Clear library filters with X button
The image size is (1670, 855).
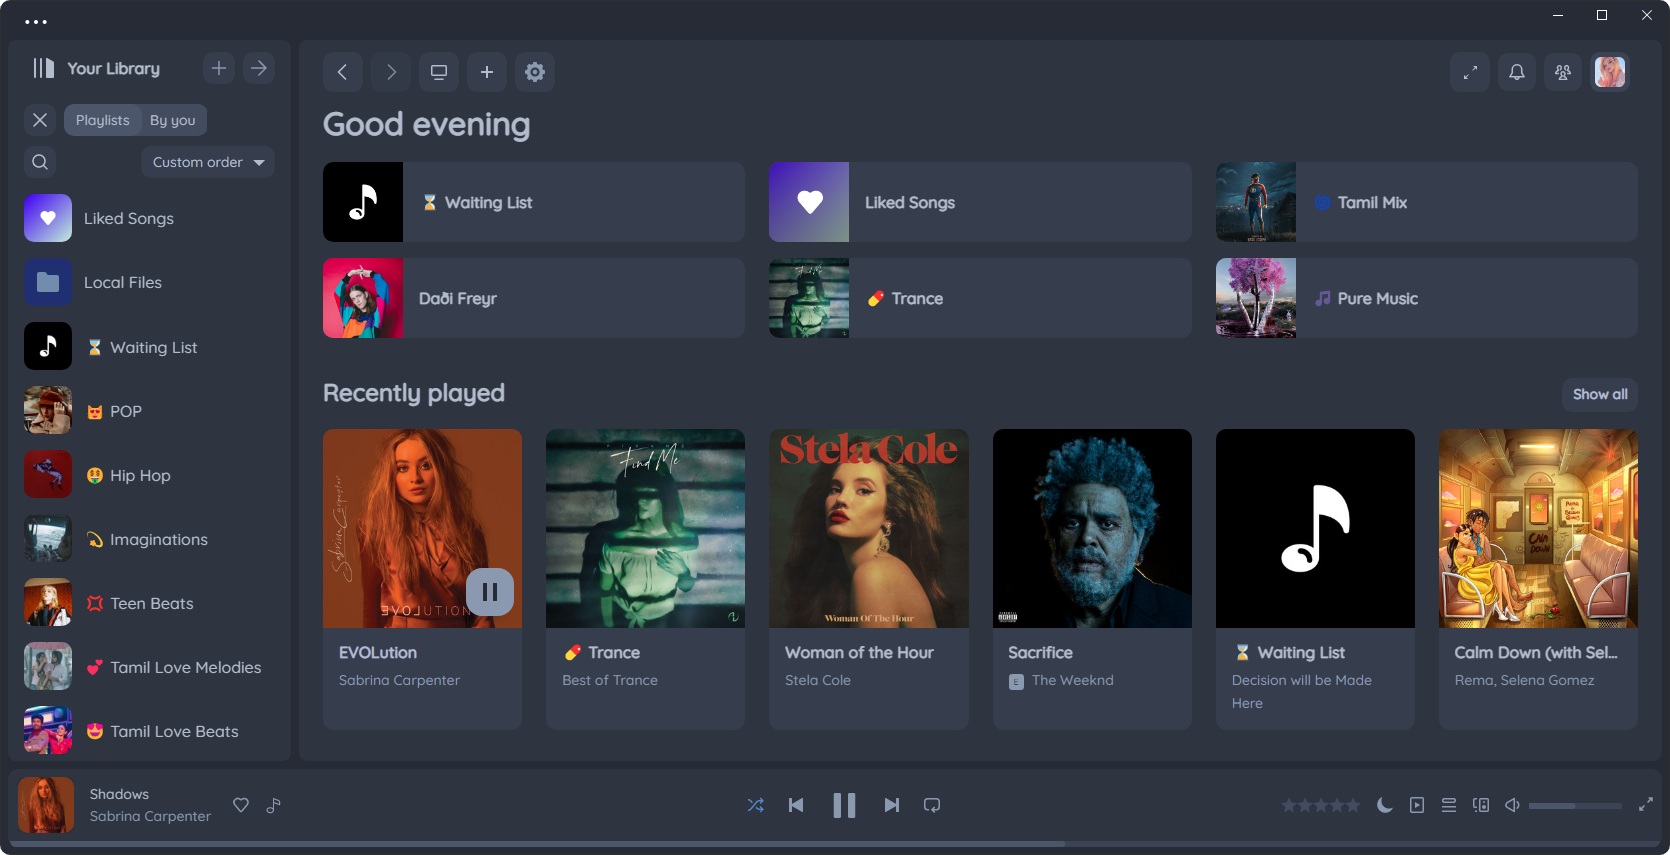(40, 120)
